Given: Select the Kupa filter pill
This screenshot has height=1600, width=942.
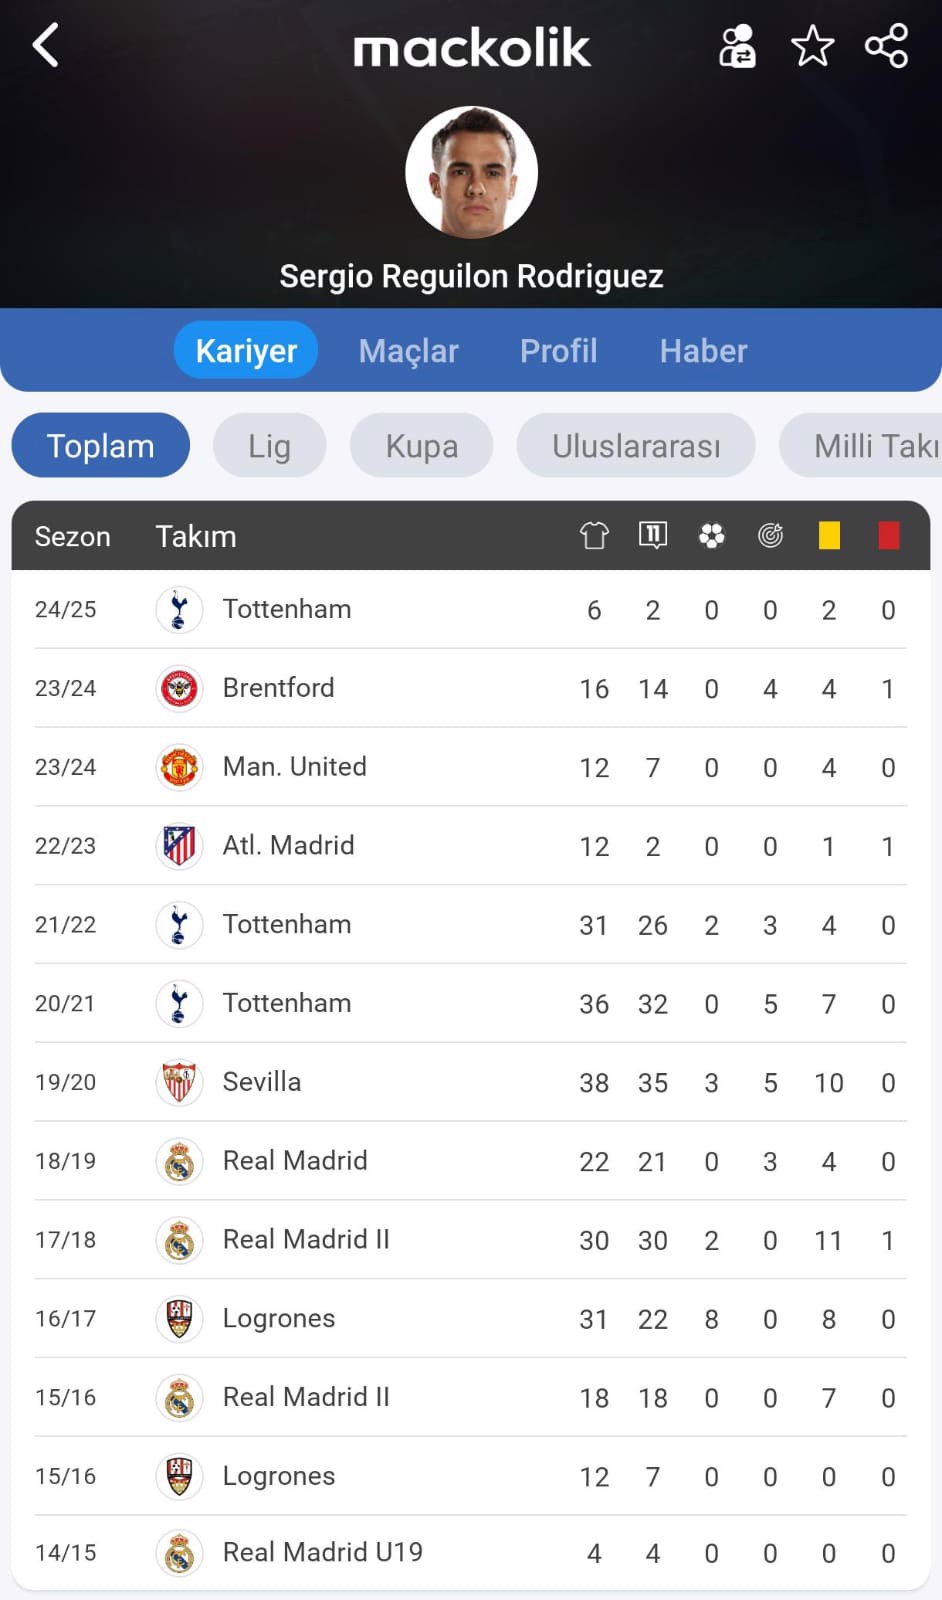Looking at the screenshot, I should point(421,446).
